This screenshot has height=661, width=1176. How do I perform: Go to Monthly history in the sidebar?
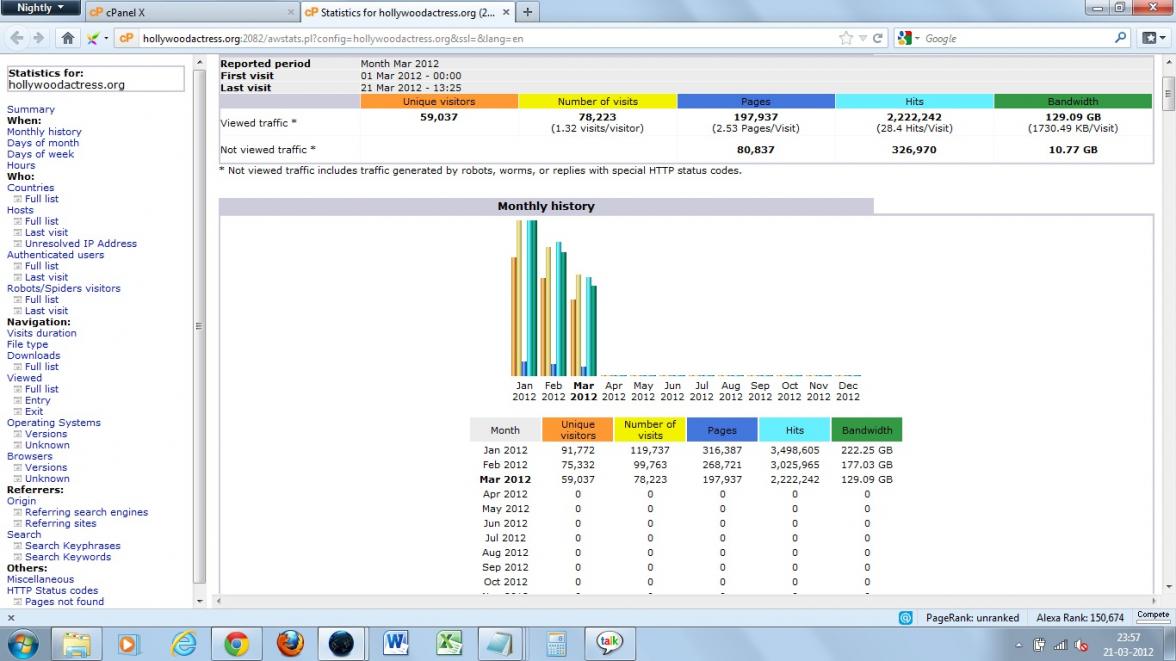pos(44,132)
